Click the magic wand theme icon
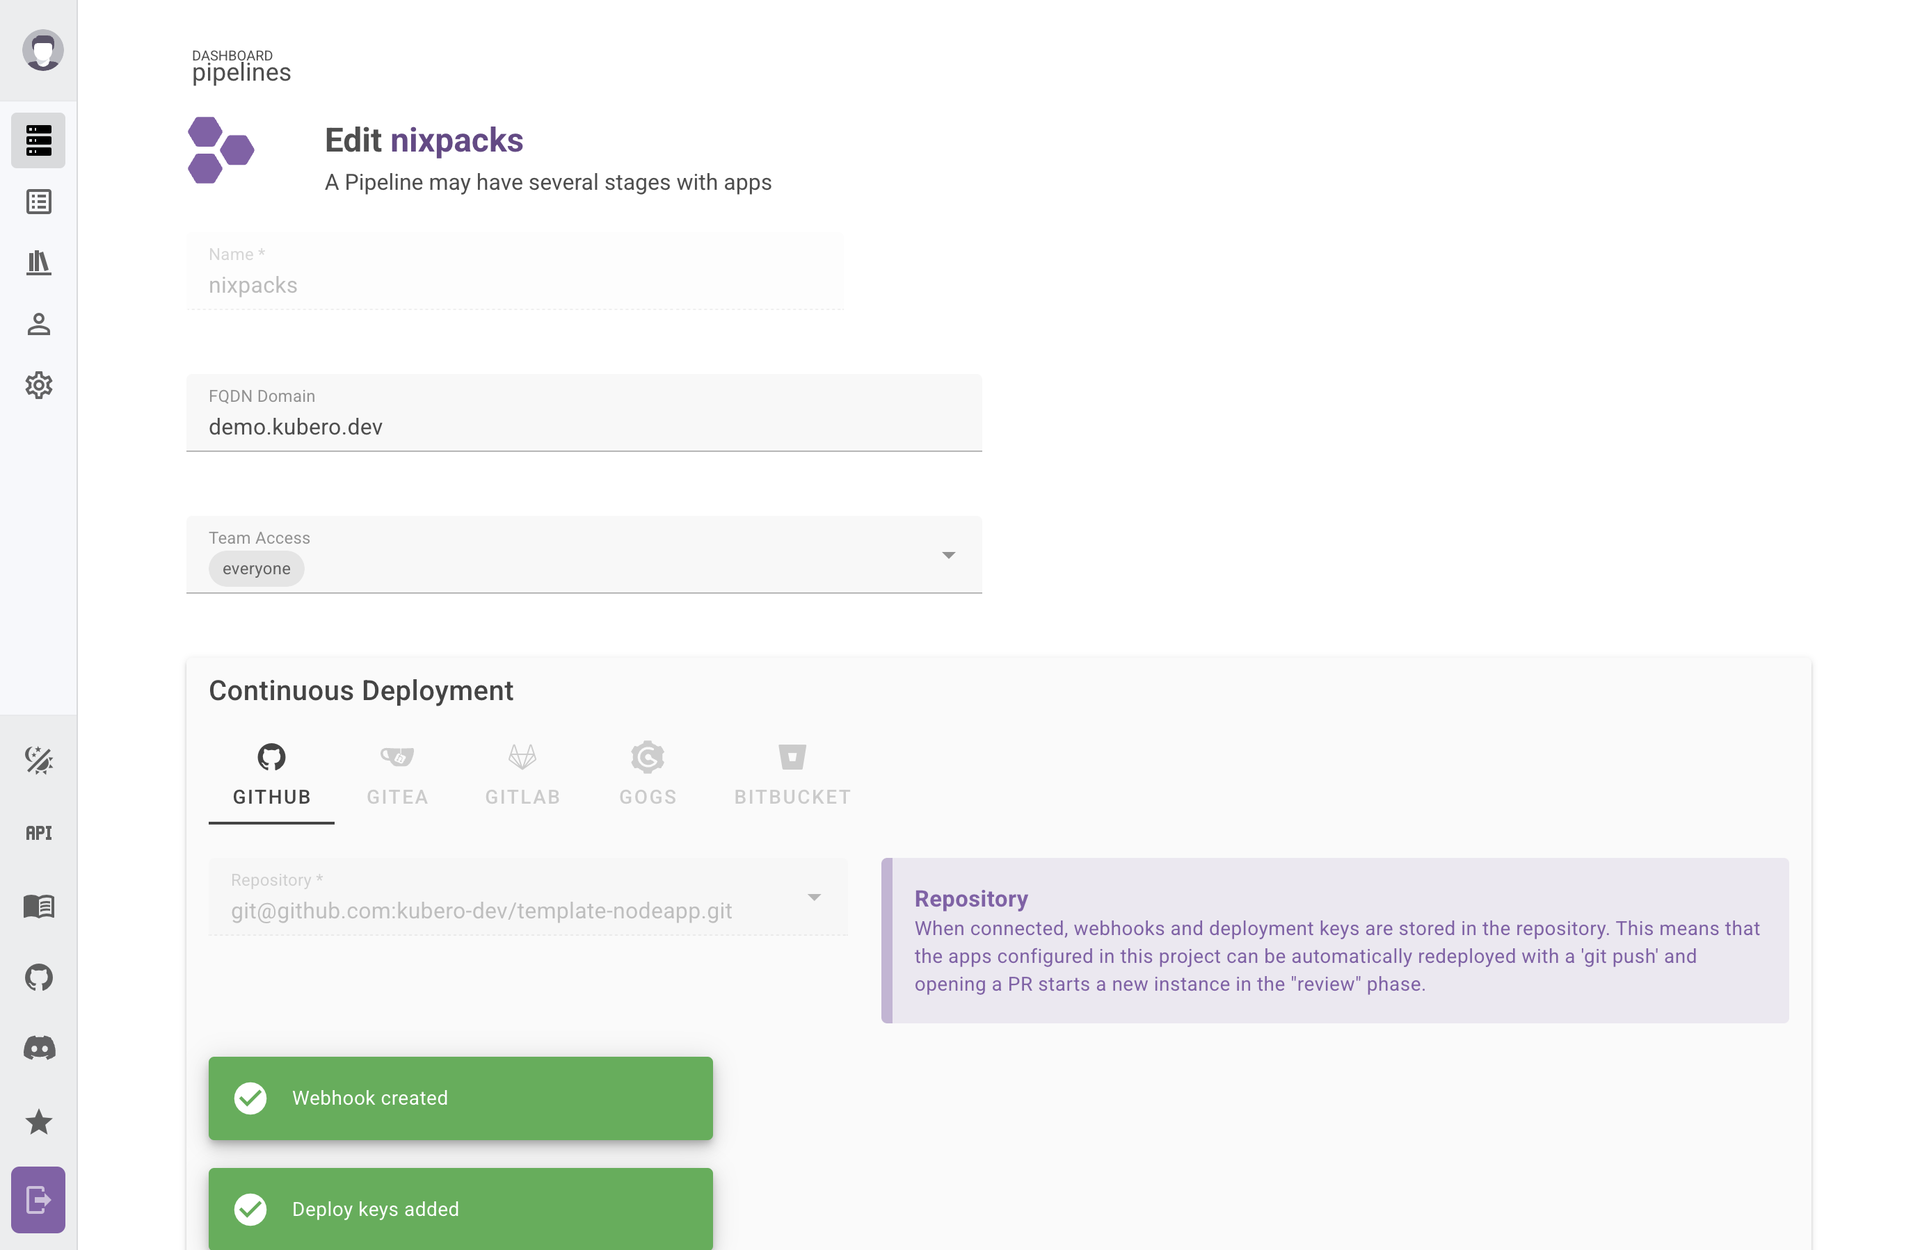The image size is (1920, 1250). click(x=39, y=760)
